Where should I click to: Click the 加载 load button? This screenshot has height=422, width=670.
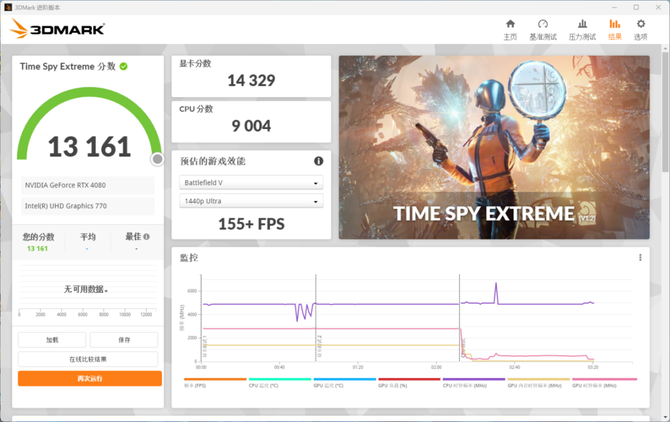coord(52,340)
